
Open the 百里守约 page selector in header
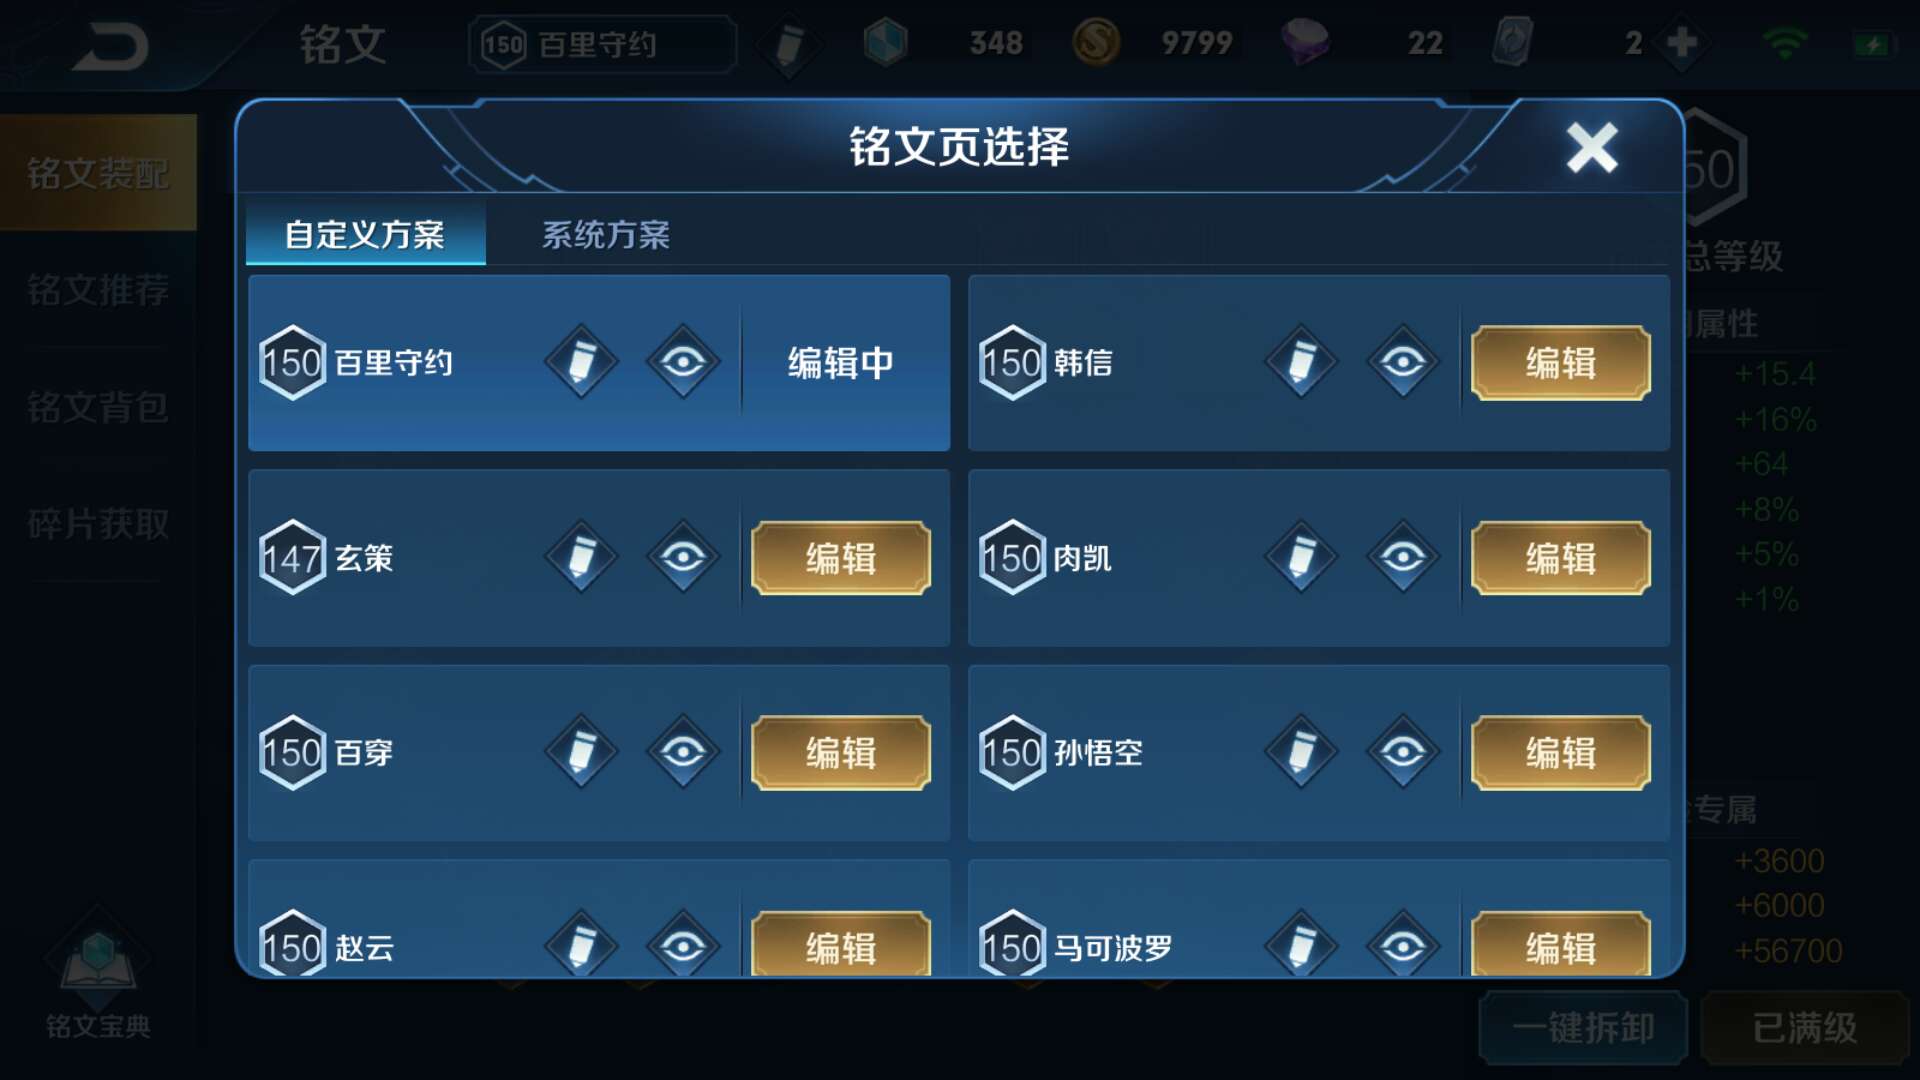pos(603,44)
